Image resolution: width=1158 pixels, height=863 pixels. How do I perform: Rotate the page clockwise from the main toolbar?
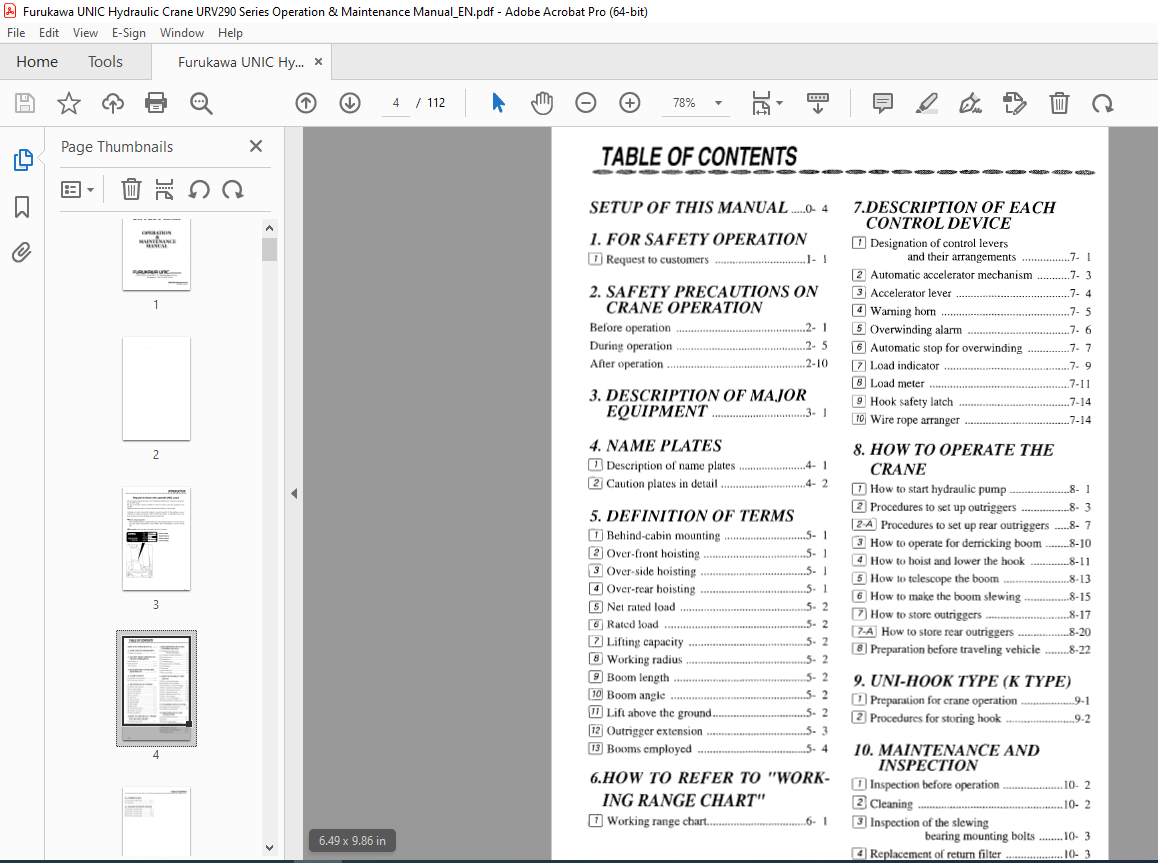tap(1103, 103)
